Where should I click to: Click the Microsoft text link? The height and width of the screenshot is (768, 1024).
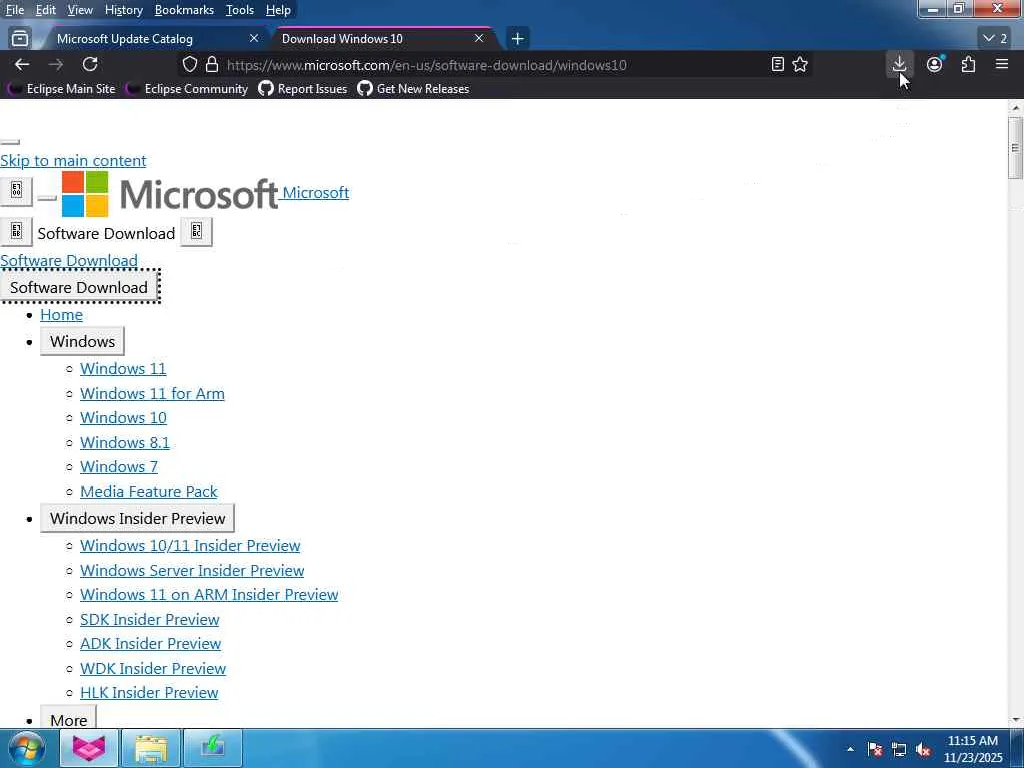[315, 193]
